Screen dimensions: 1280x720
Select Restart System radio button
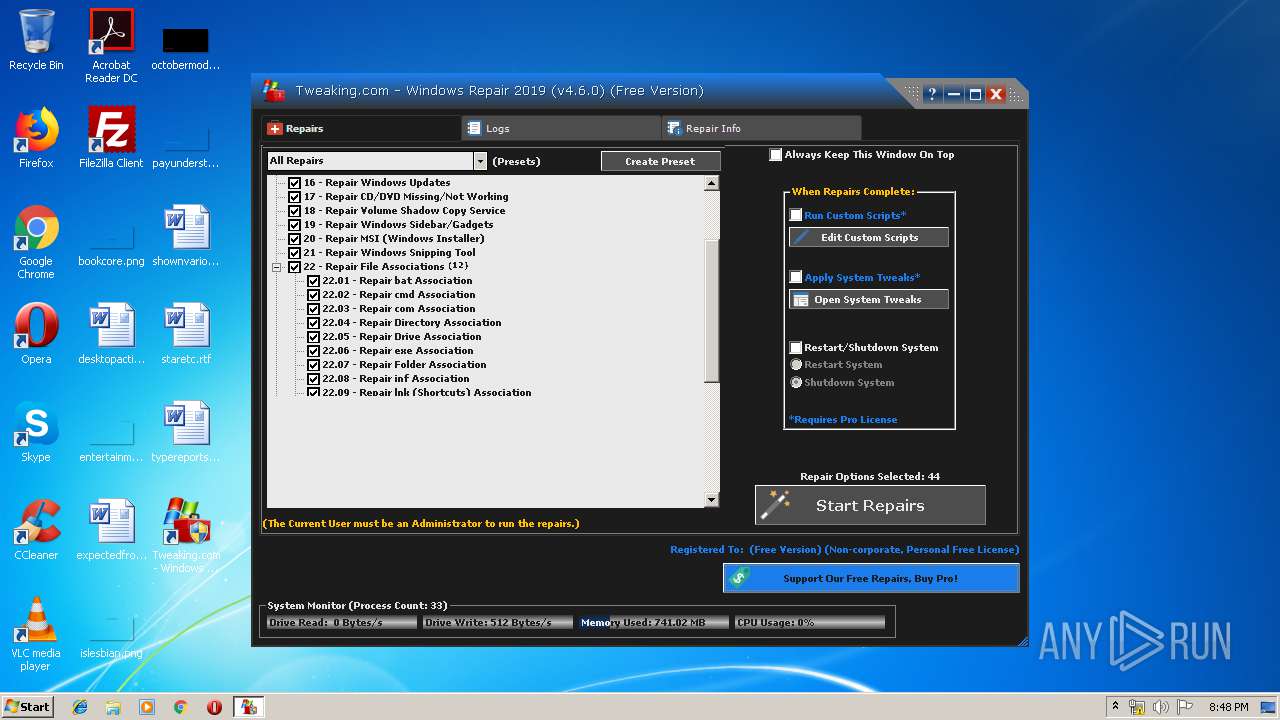coord(796,365)
